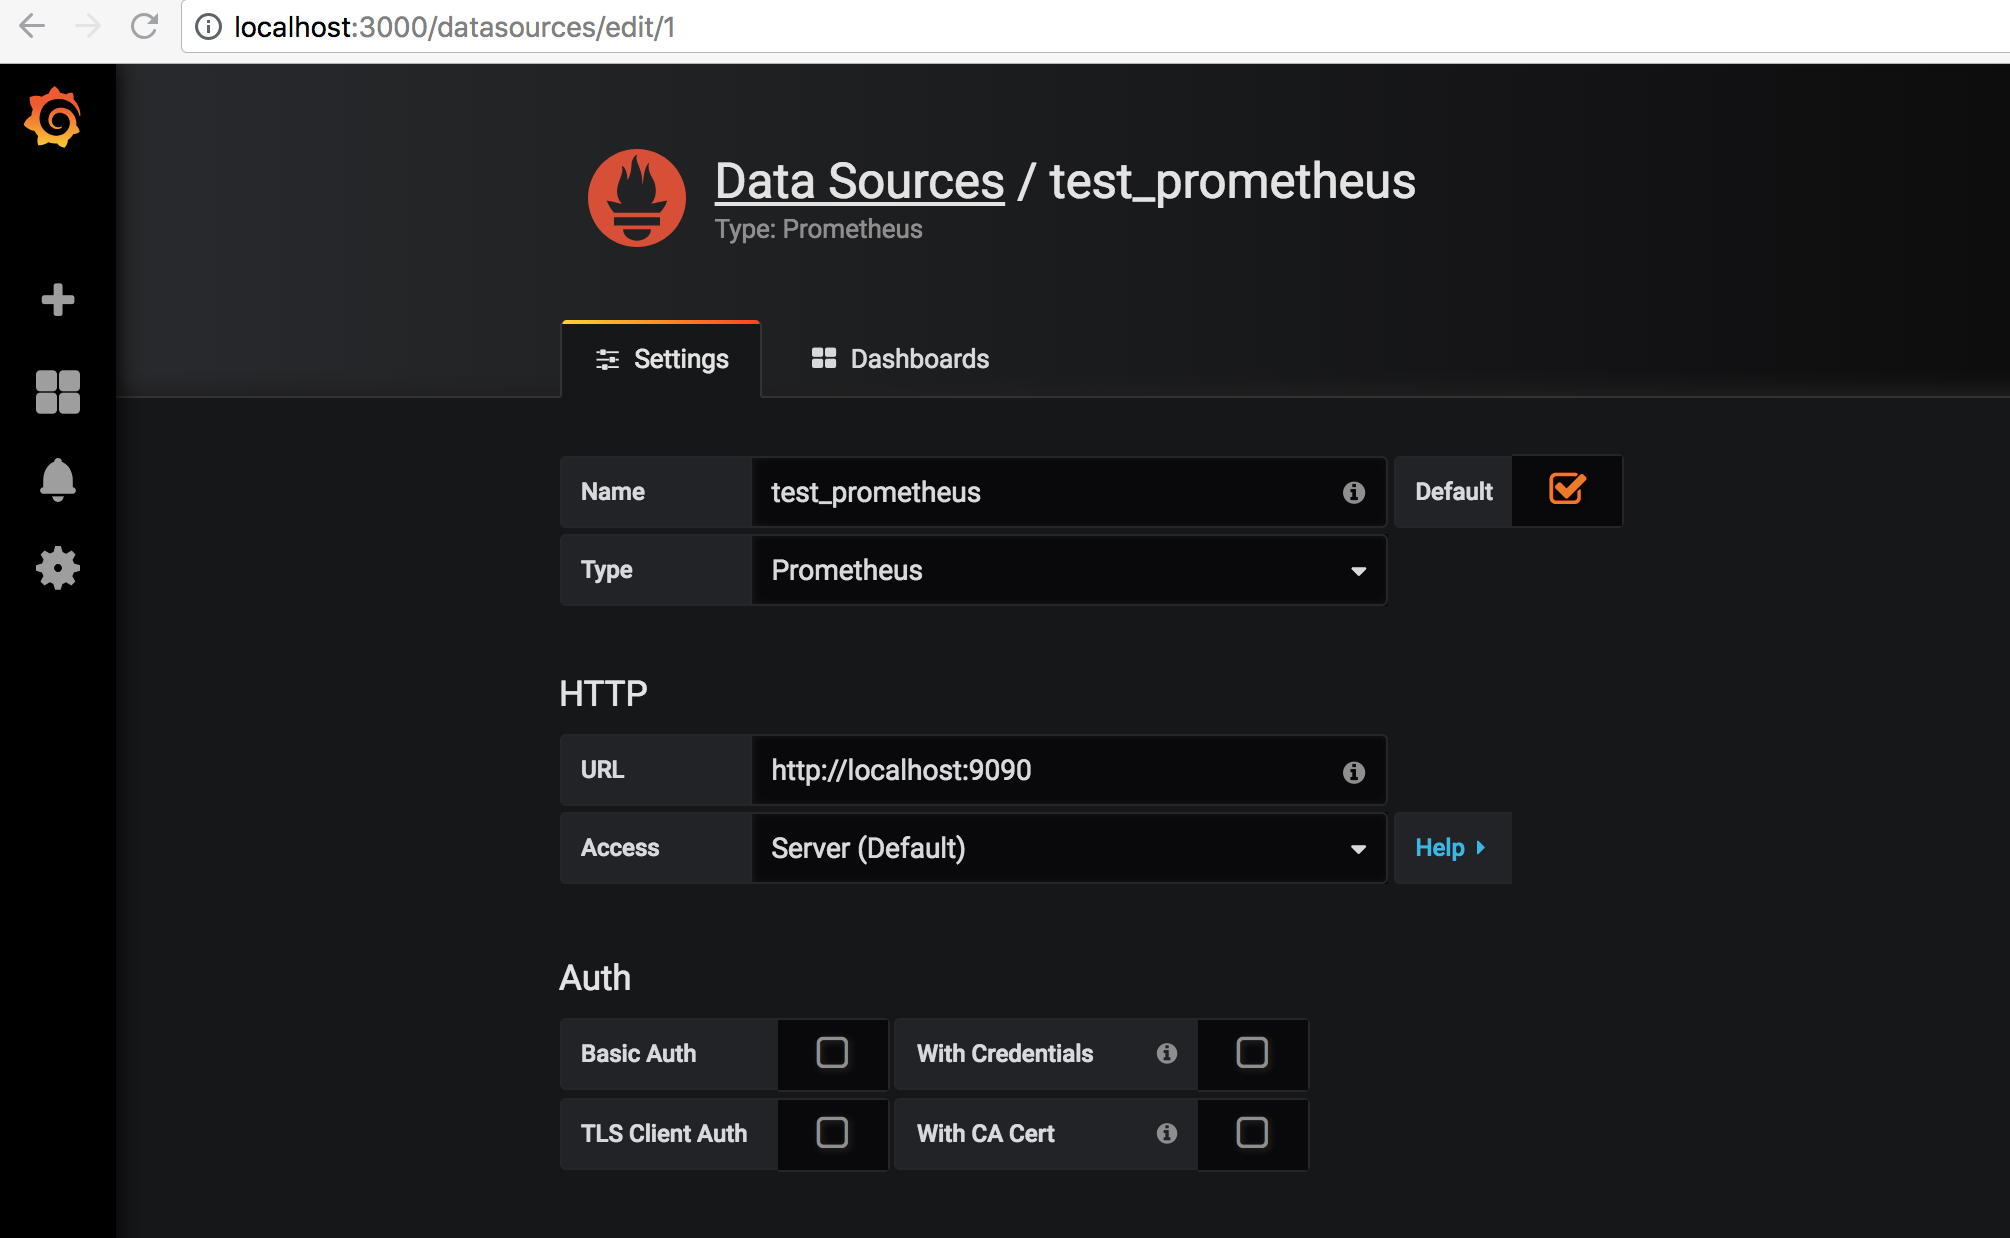Open the Dashboards grid icon in sidebar
This screenshot has width=2010, height=1238.
pos(58,392)
